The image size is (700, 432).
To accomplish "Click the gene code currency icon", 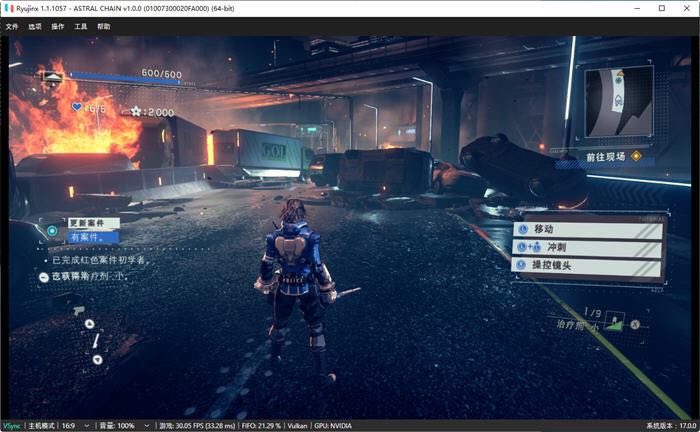I will point(136,111).
